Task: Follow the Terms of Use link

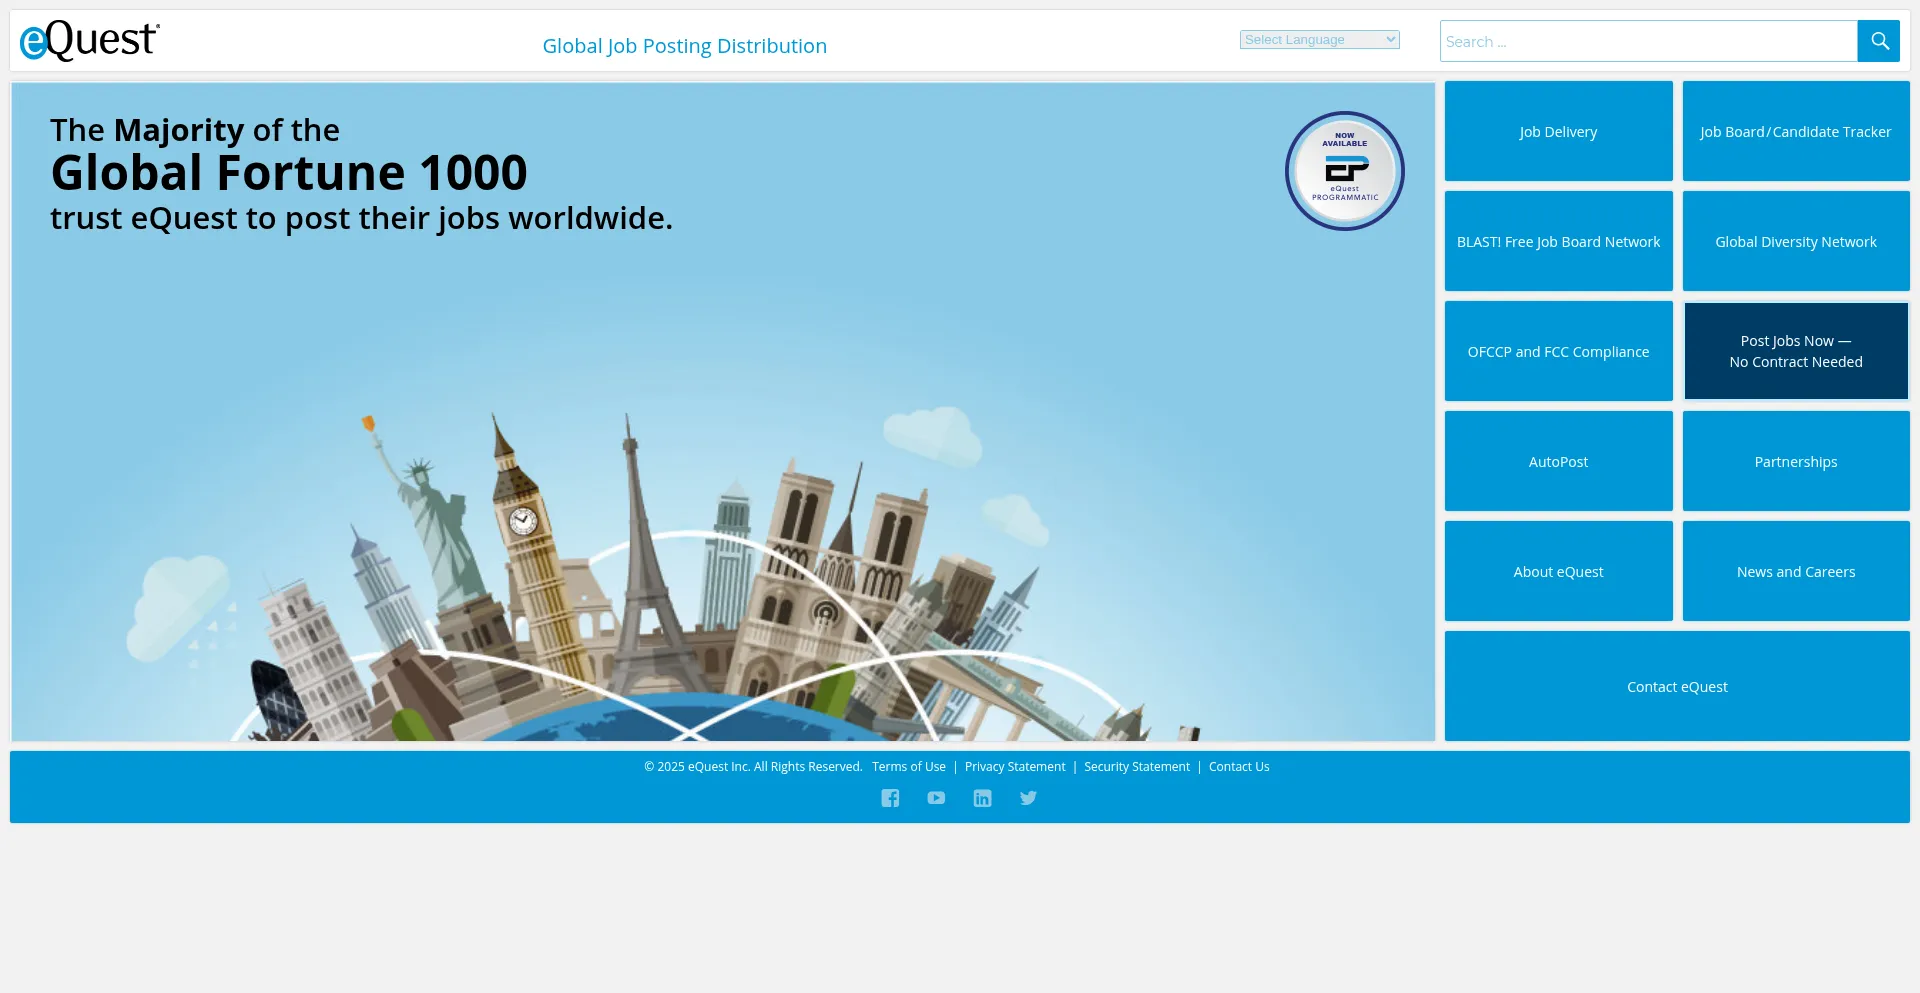Action: [908, 767]
